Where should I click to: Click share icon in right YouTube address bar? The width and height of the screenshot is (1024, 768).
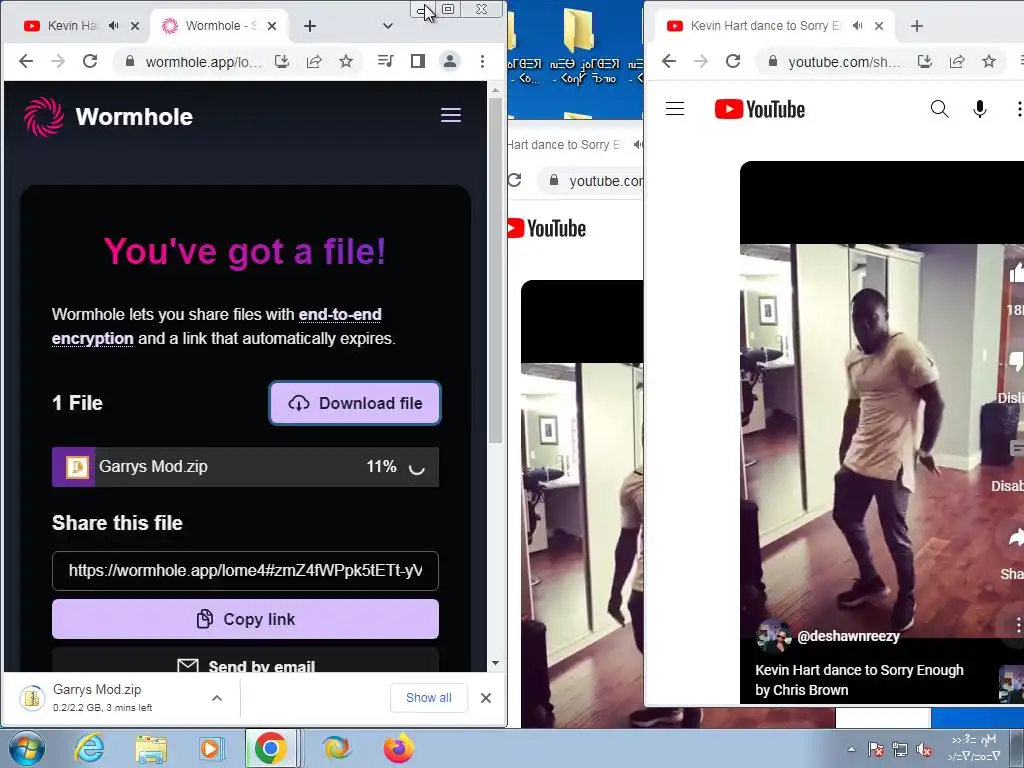957,61
